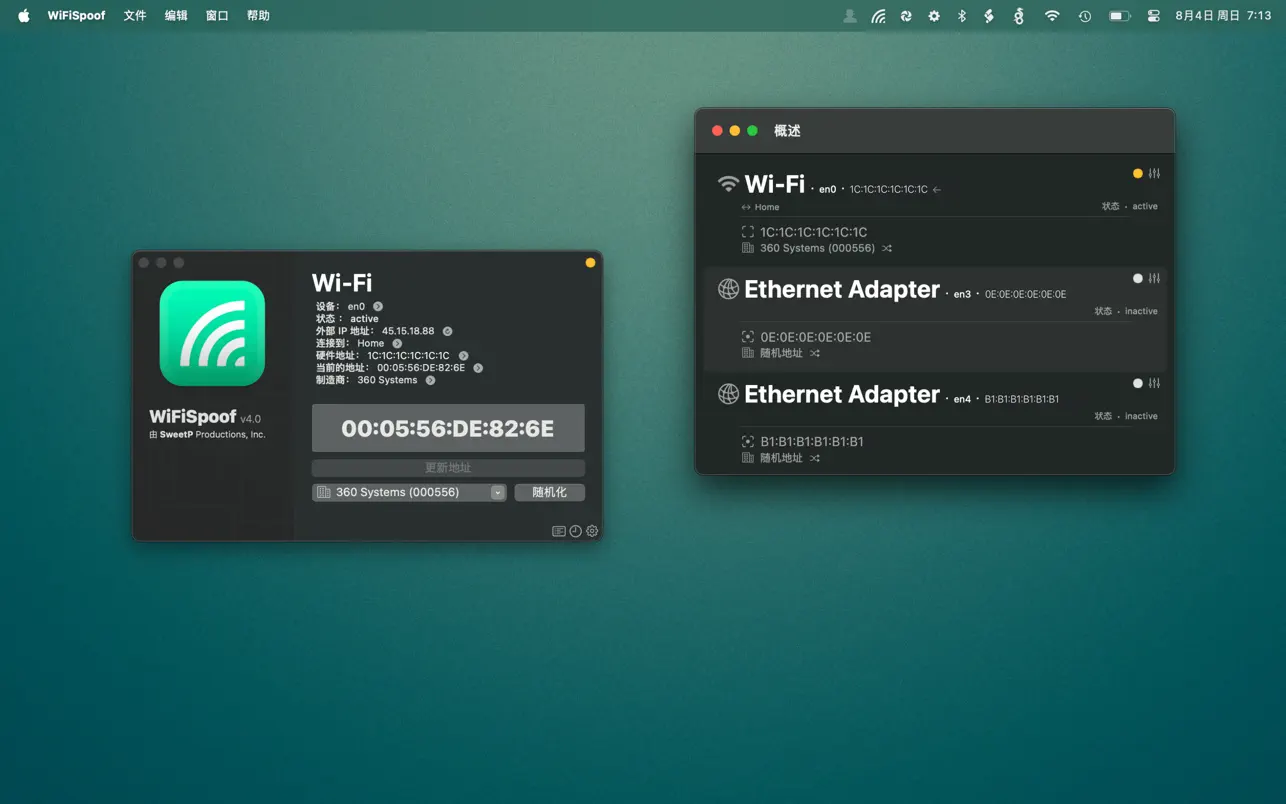Open the 帮助 menu
This screenshot has height=804, width=1286.
tap(258, 15)
